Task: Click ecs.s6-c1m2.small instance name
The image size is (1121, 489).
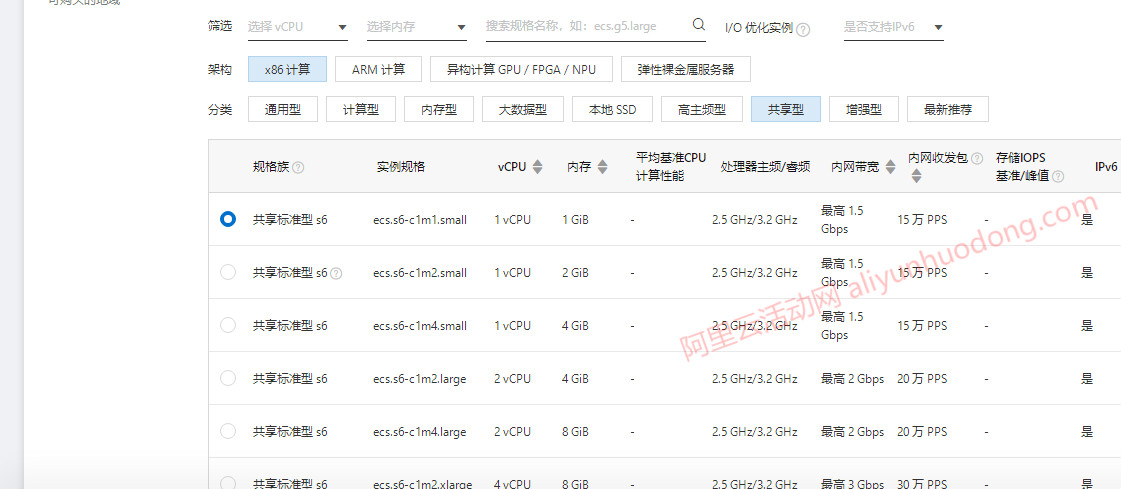Action: [420, 273]
